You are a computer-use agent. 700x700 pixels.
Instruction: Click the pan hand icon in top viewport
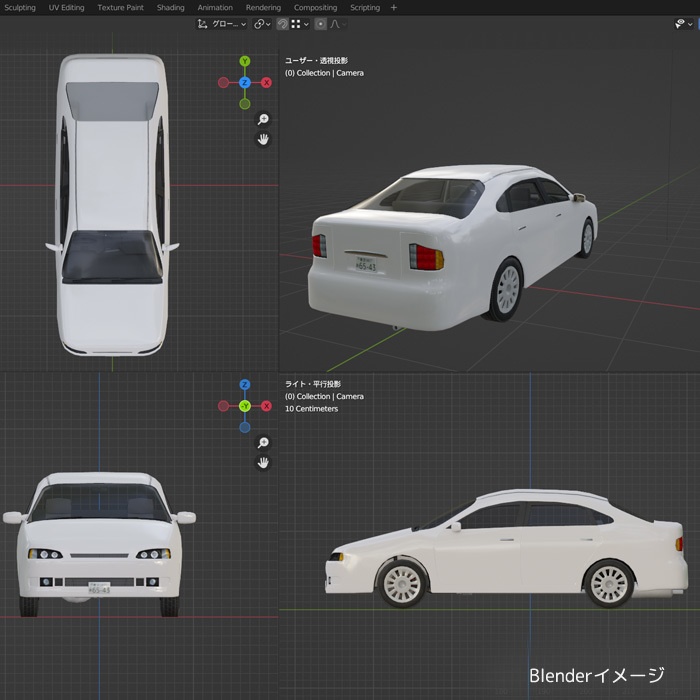[x=264, y=140]
